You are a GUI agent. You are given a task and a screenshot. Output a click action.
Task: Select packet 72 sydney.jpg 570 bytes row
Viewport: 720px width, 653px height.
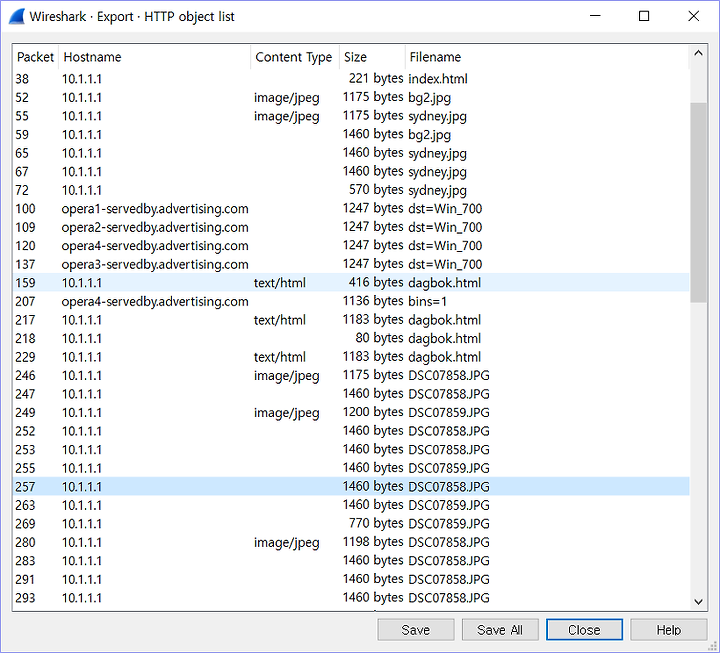pos(351,190)
